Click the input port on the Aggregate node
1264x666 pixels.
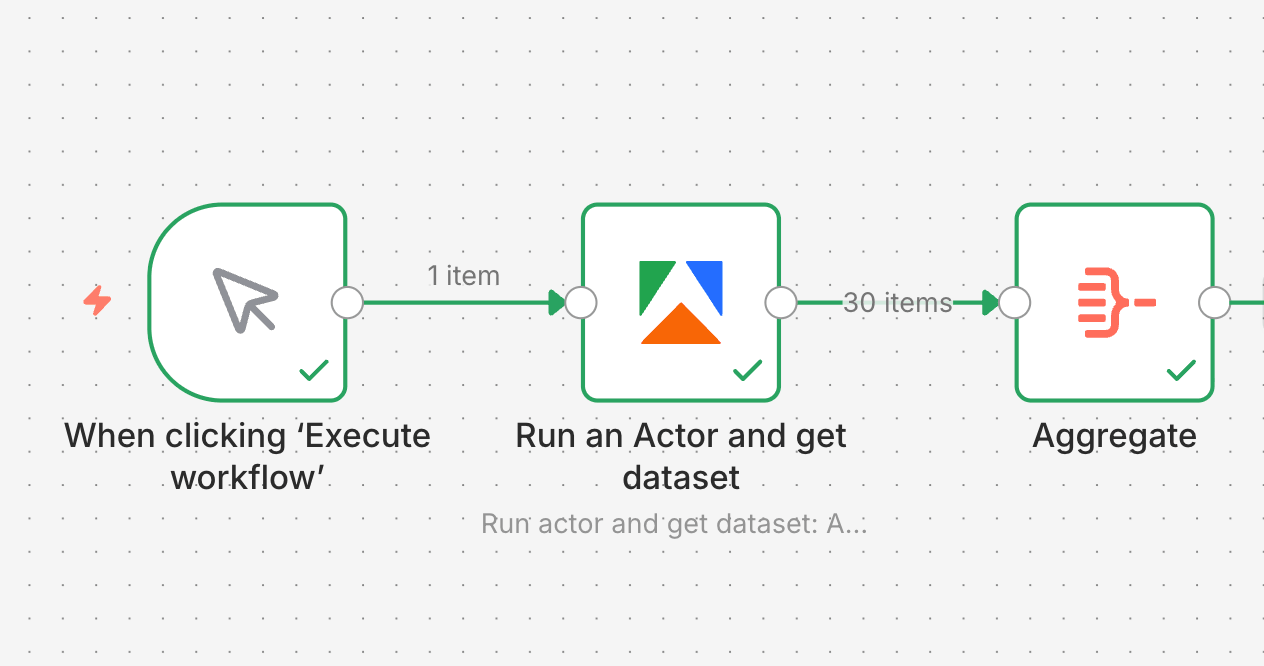coord(1013,301)
